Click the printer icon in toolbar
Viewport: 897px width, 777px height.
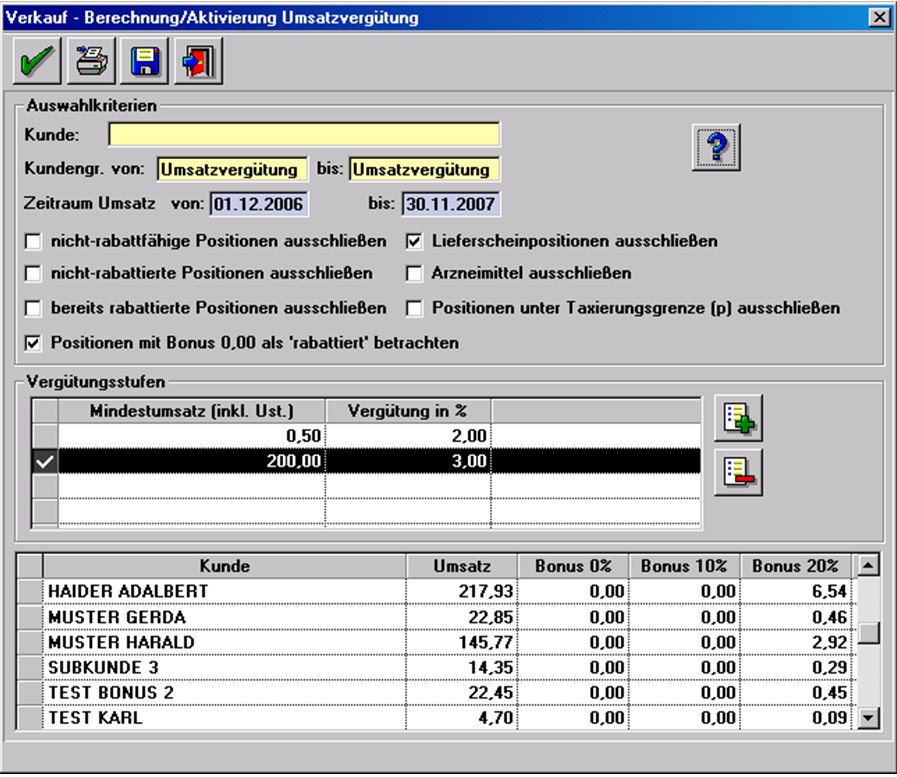coord(92,62)
